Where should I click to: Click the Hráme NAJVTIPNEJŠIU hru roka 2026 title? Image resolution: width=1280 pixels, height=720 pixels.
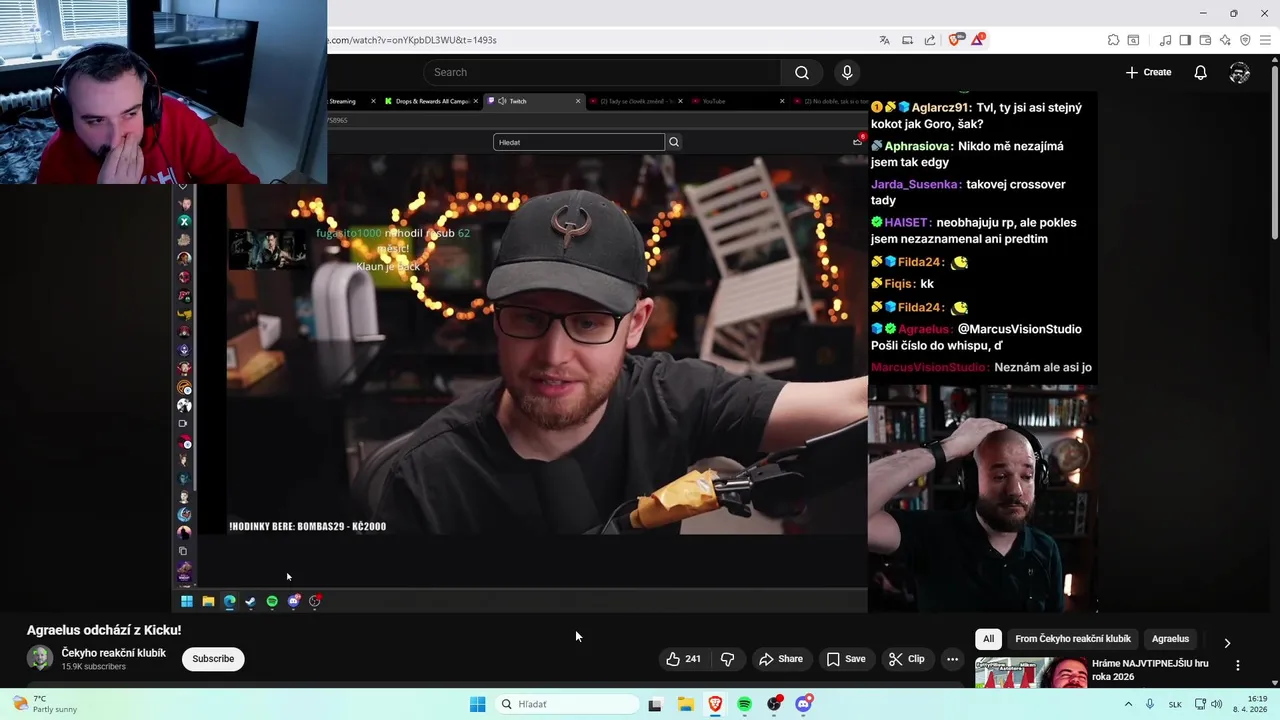(x=1151, y=670)
